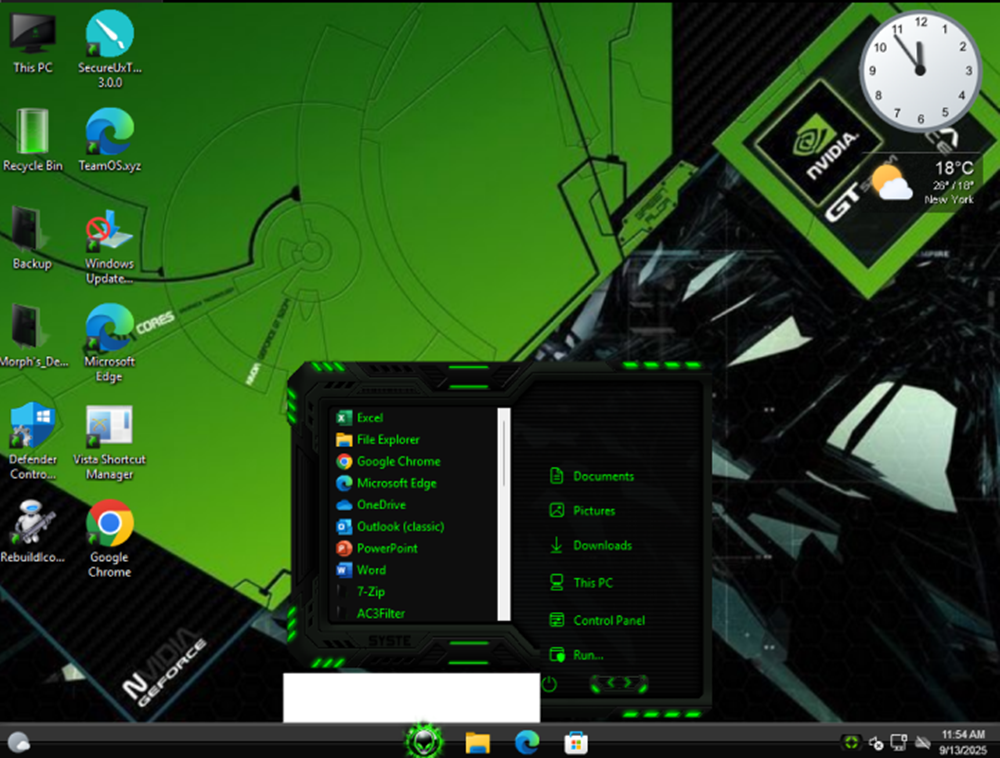
Task: Launch PowerPoint from the start menu
Action: [x=386, y=548]
